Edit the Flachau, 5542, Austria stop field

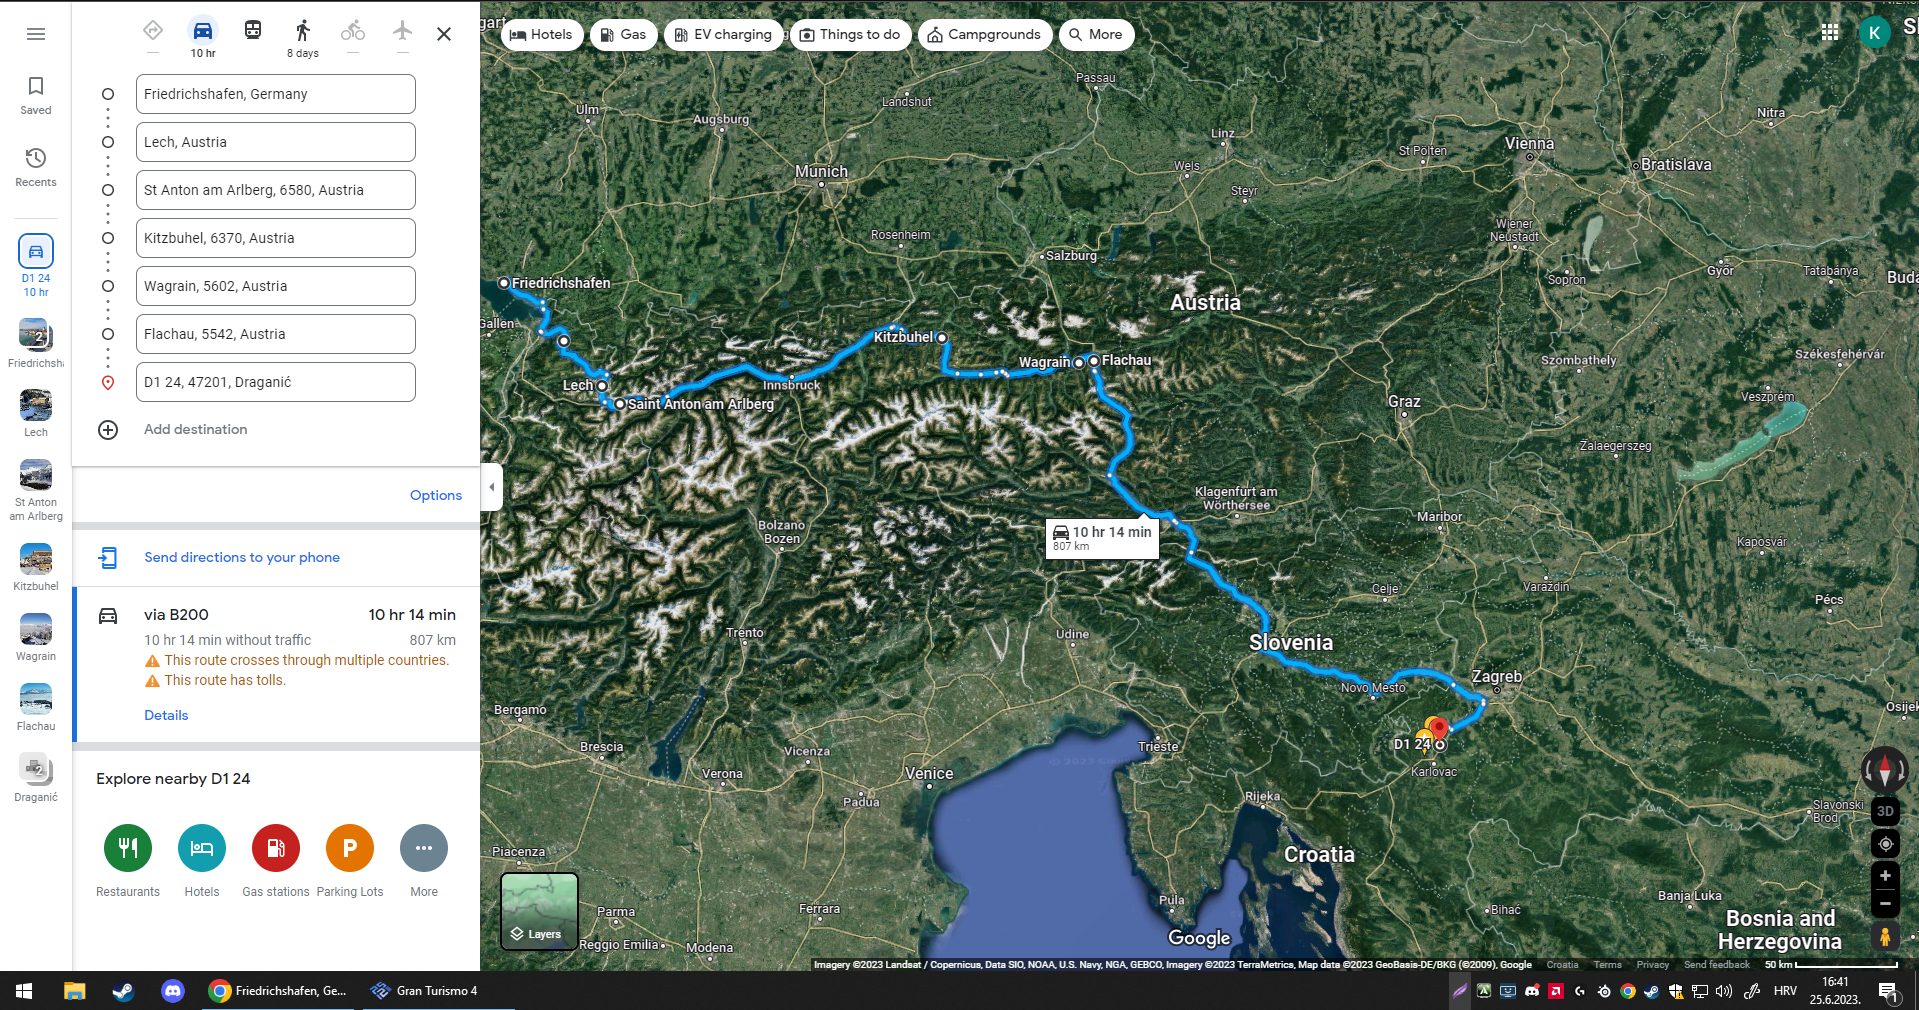pyautogui.click(x=276, y=334)
